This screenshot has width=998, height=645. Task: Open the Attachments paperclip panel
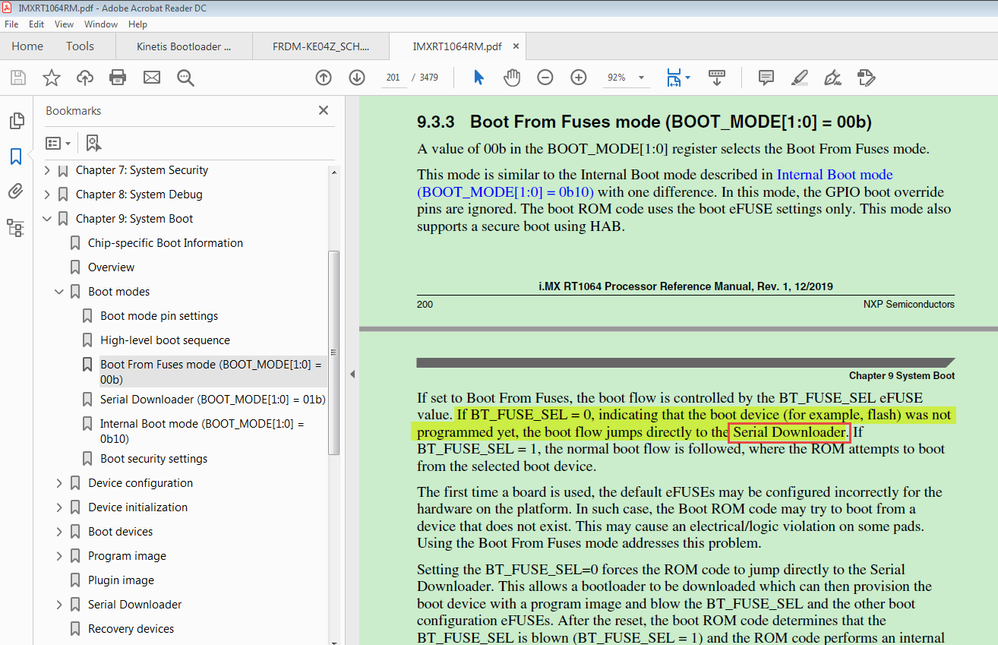(16, 191)
